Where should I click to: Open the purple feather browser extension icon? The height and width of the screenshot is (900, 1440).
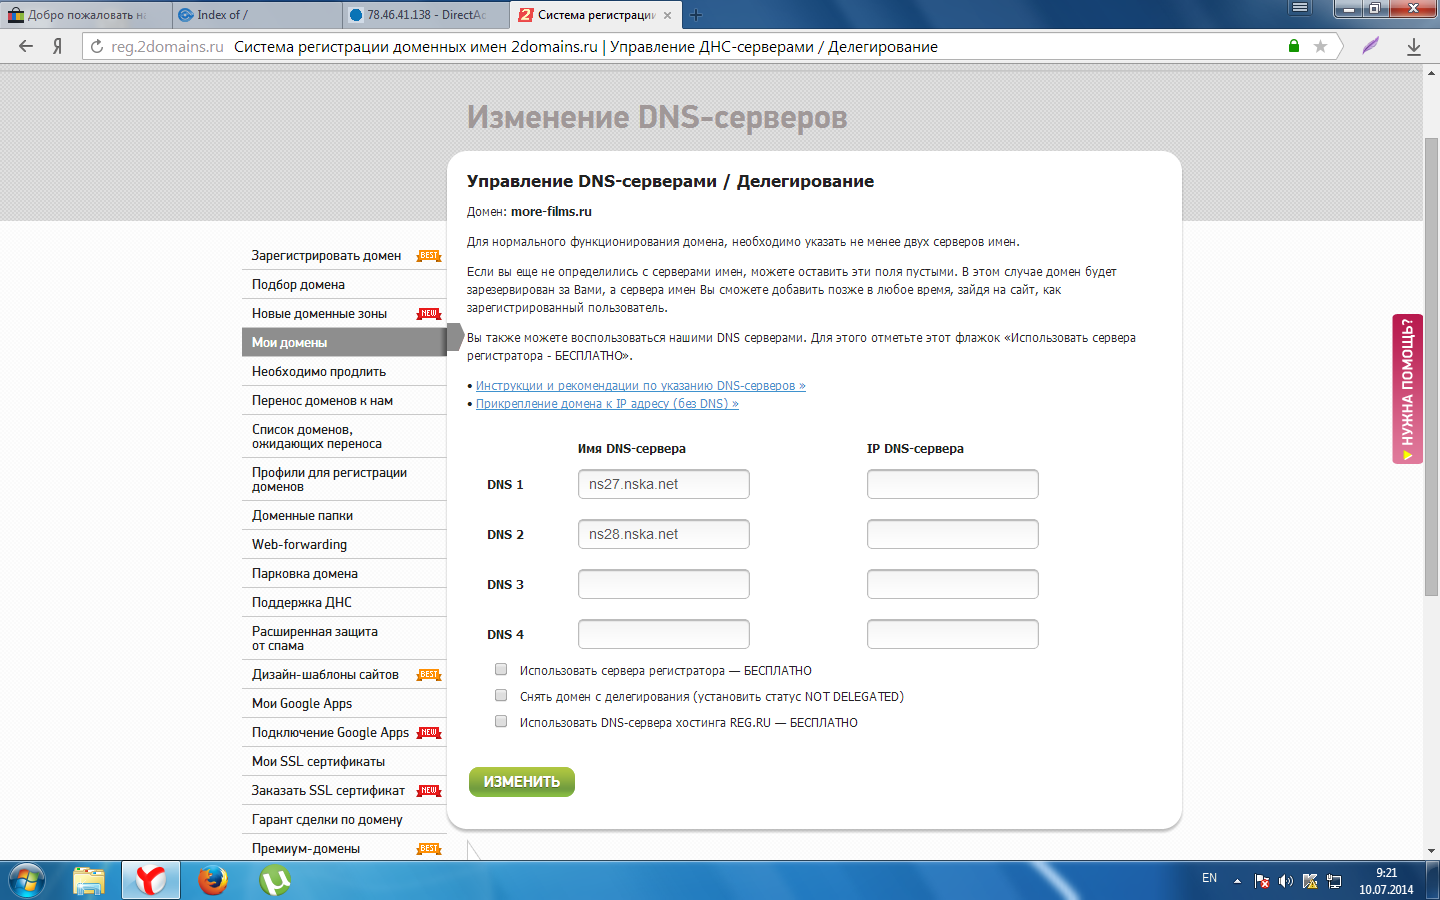tap(1370, 46)
